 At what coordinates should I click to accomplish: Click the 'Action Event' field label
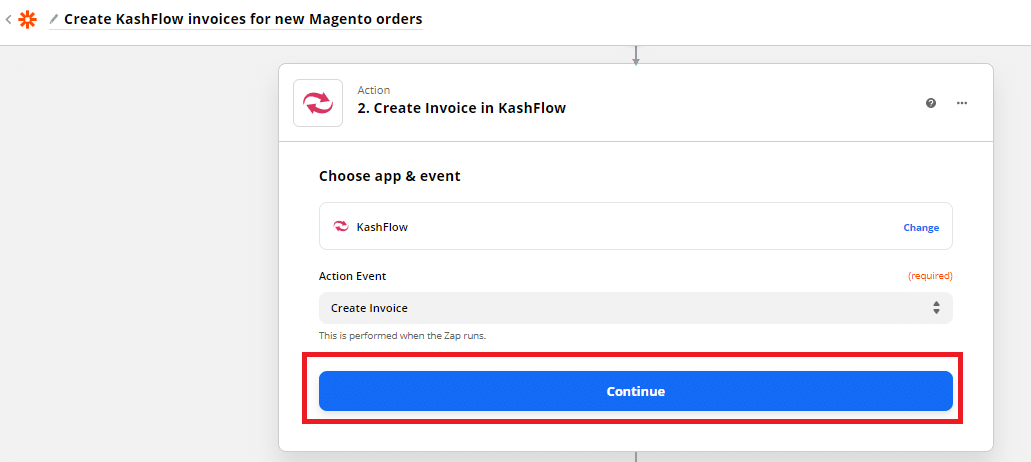tap(352, 276)
